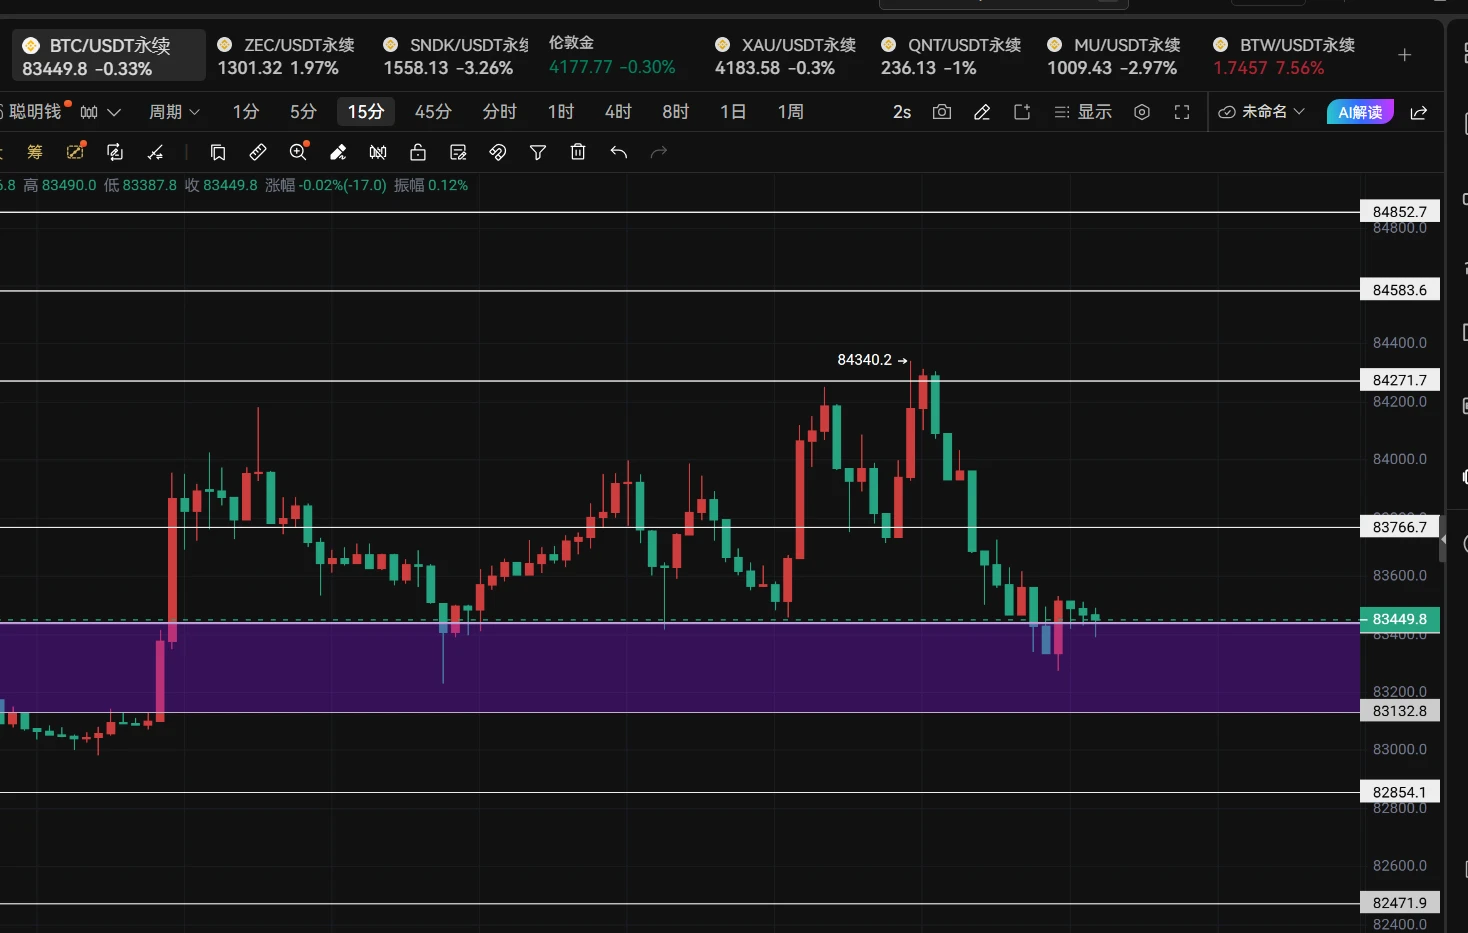Add a new symbol tab with plus
Screen dimensions: 1468x933
1404,55
